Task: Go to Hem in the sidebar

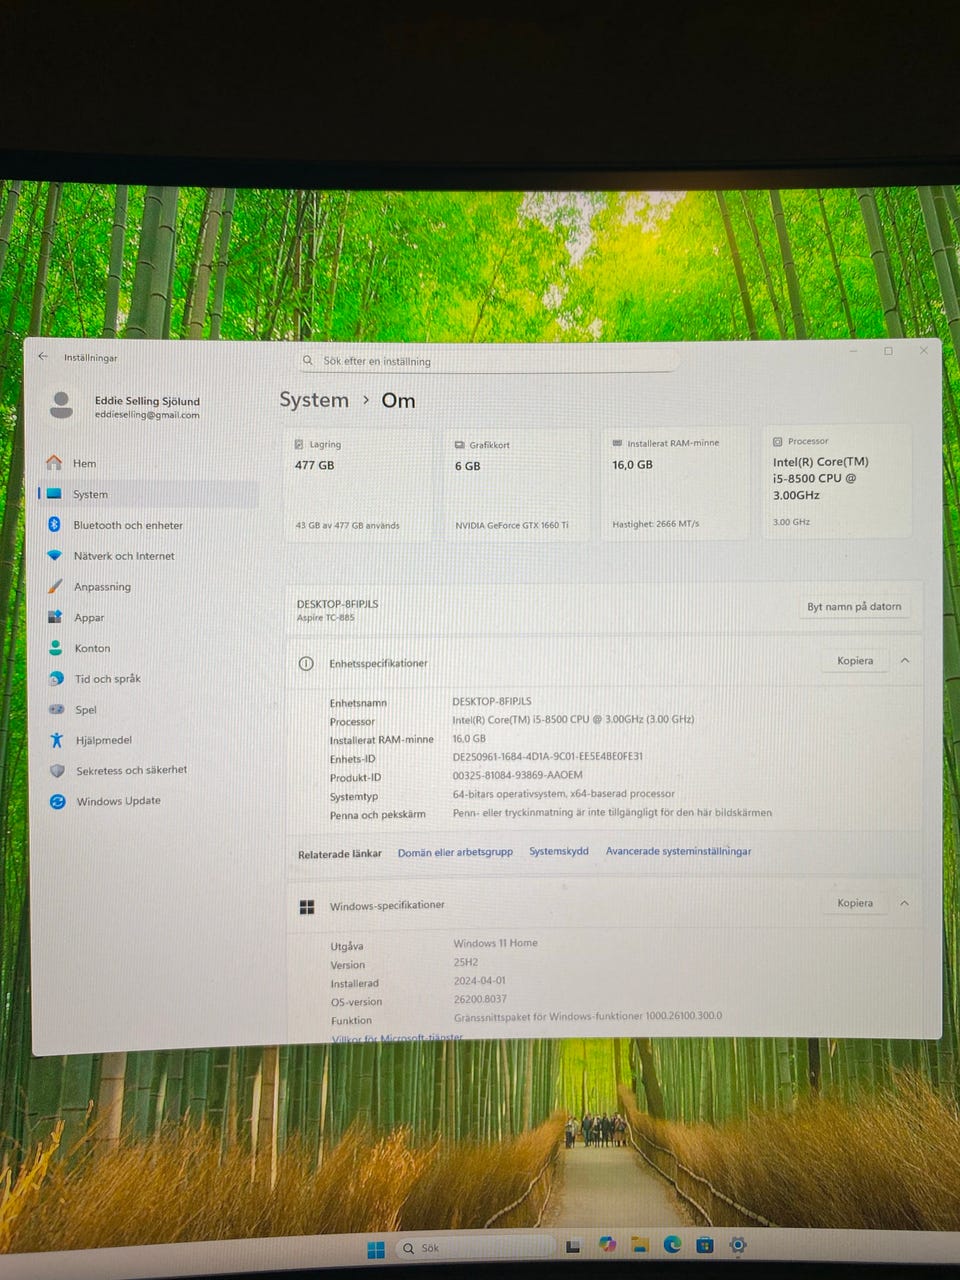Action: [x=84, y=463]
